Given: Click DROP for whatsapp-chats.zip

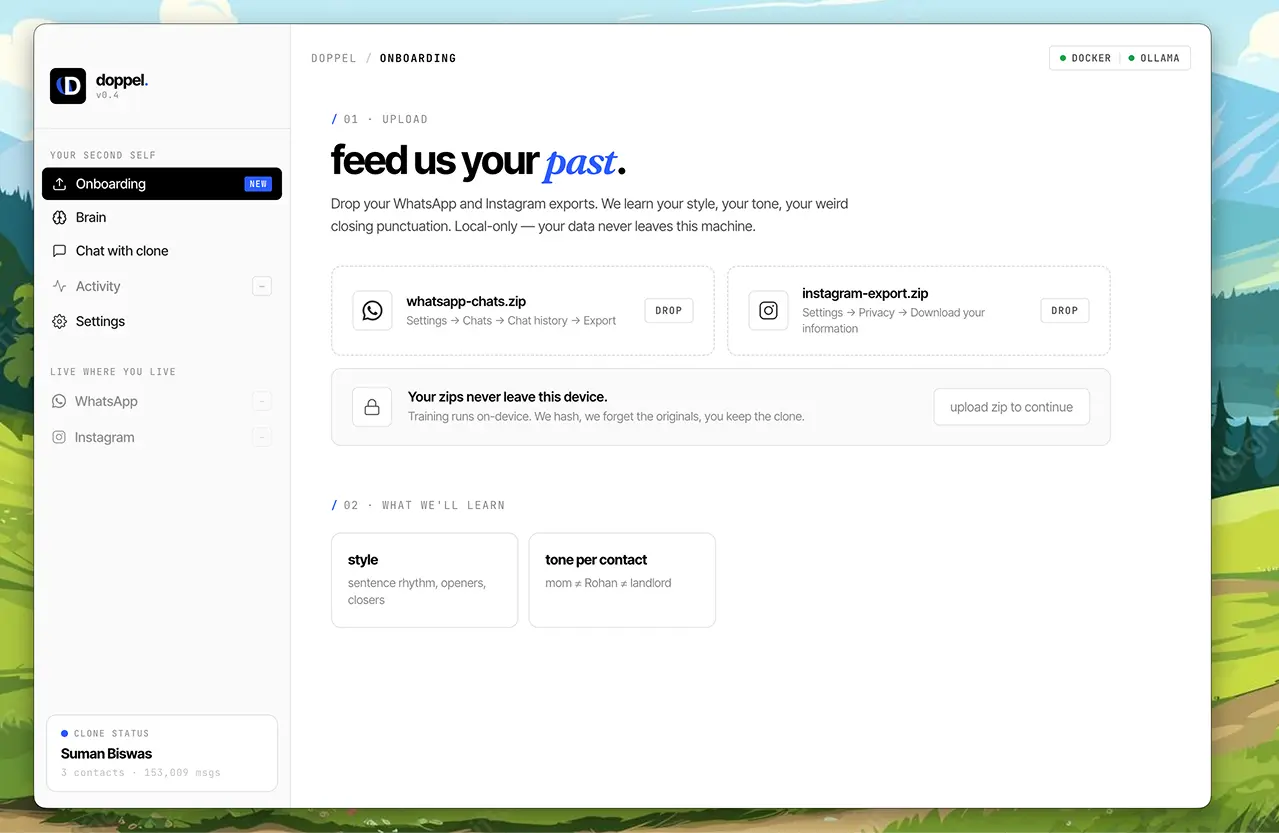Looking at the screenshot, I should pos(669,311).
